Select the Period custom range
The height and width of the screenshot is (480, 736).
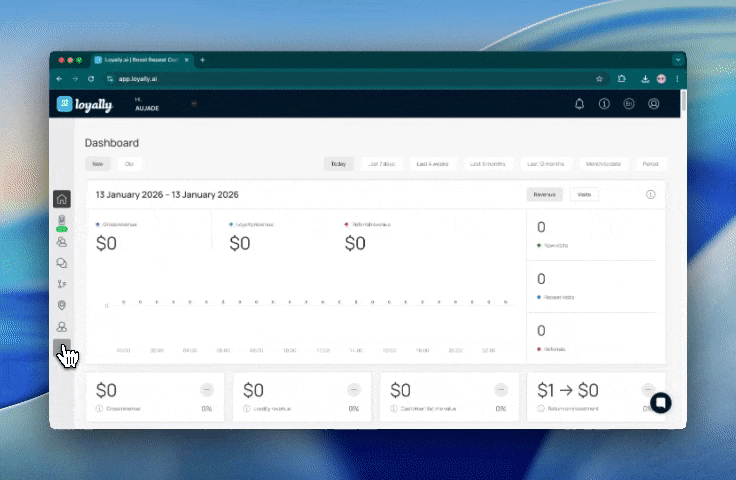(x=650, y=164)
